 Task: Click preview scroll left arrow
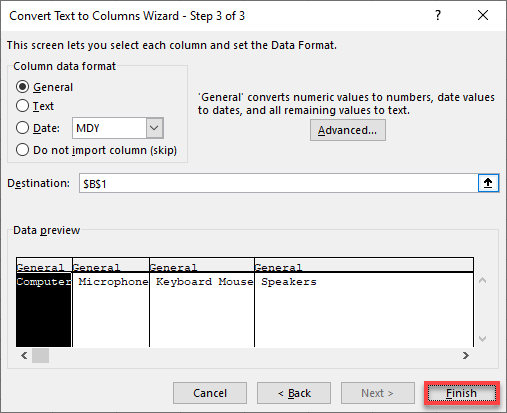pos(24,356)
